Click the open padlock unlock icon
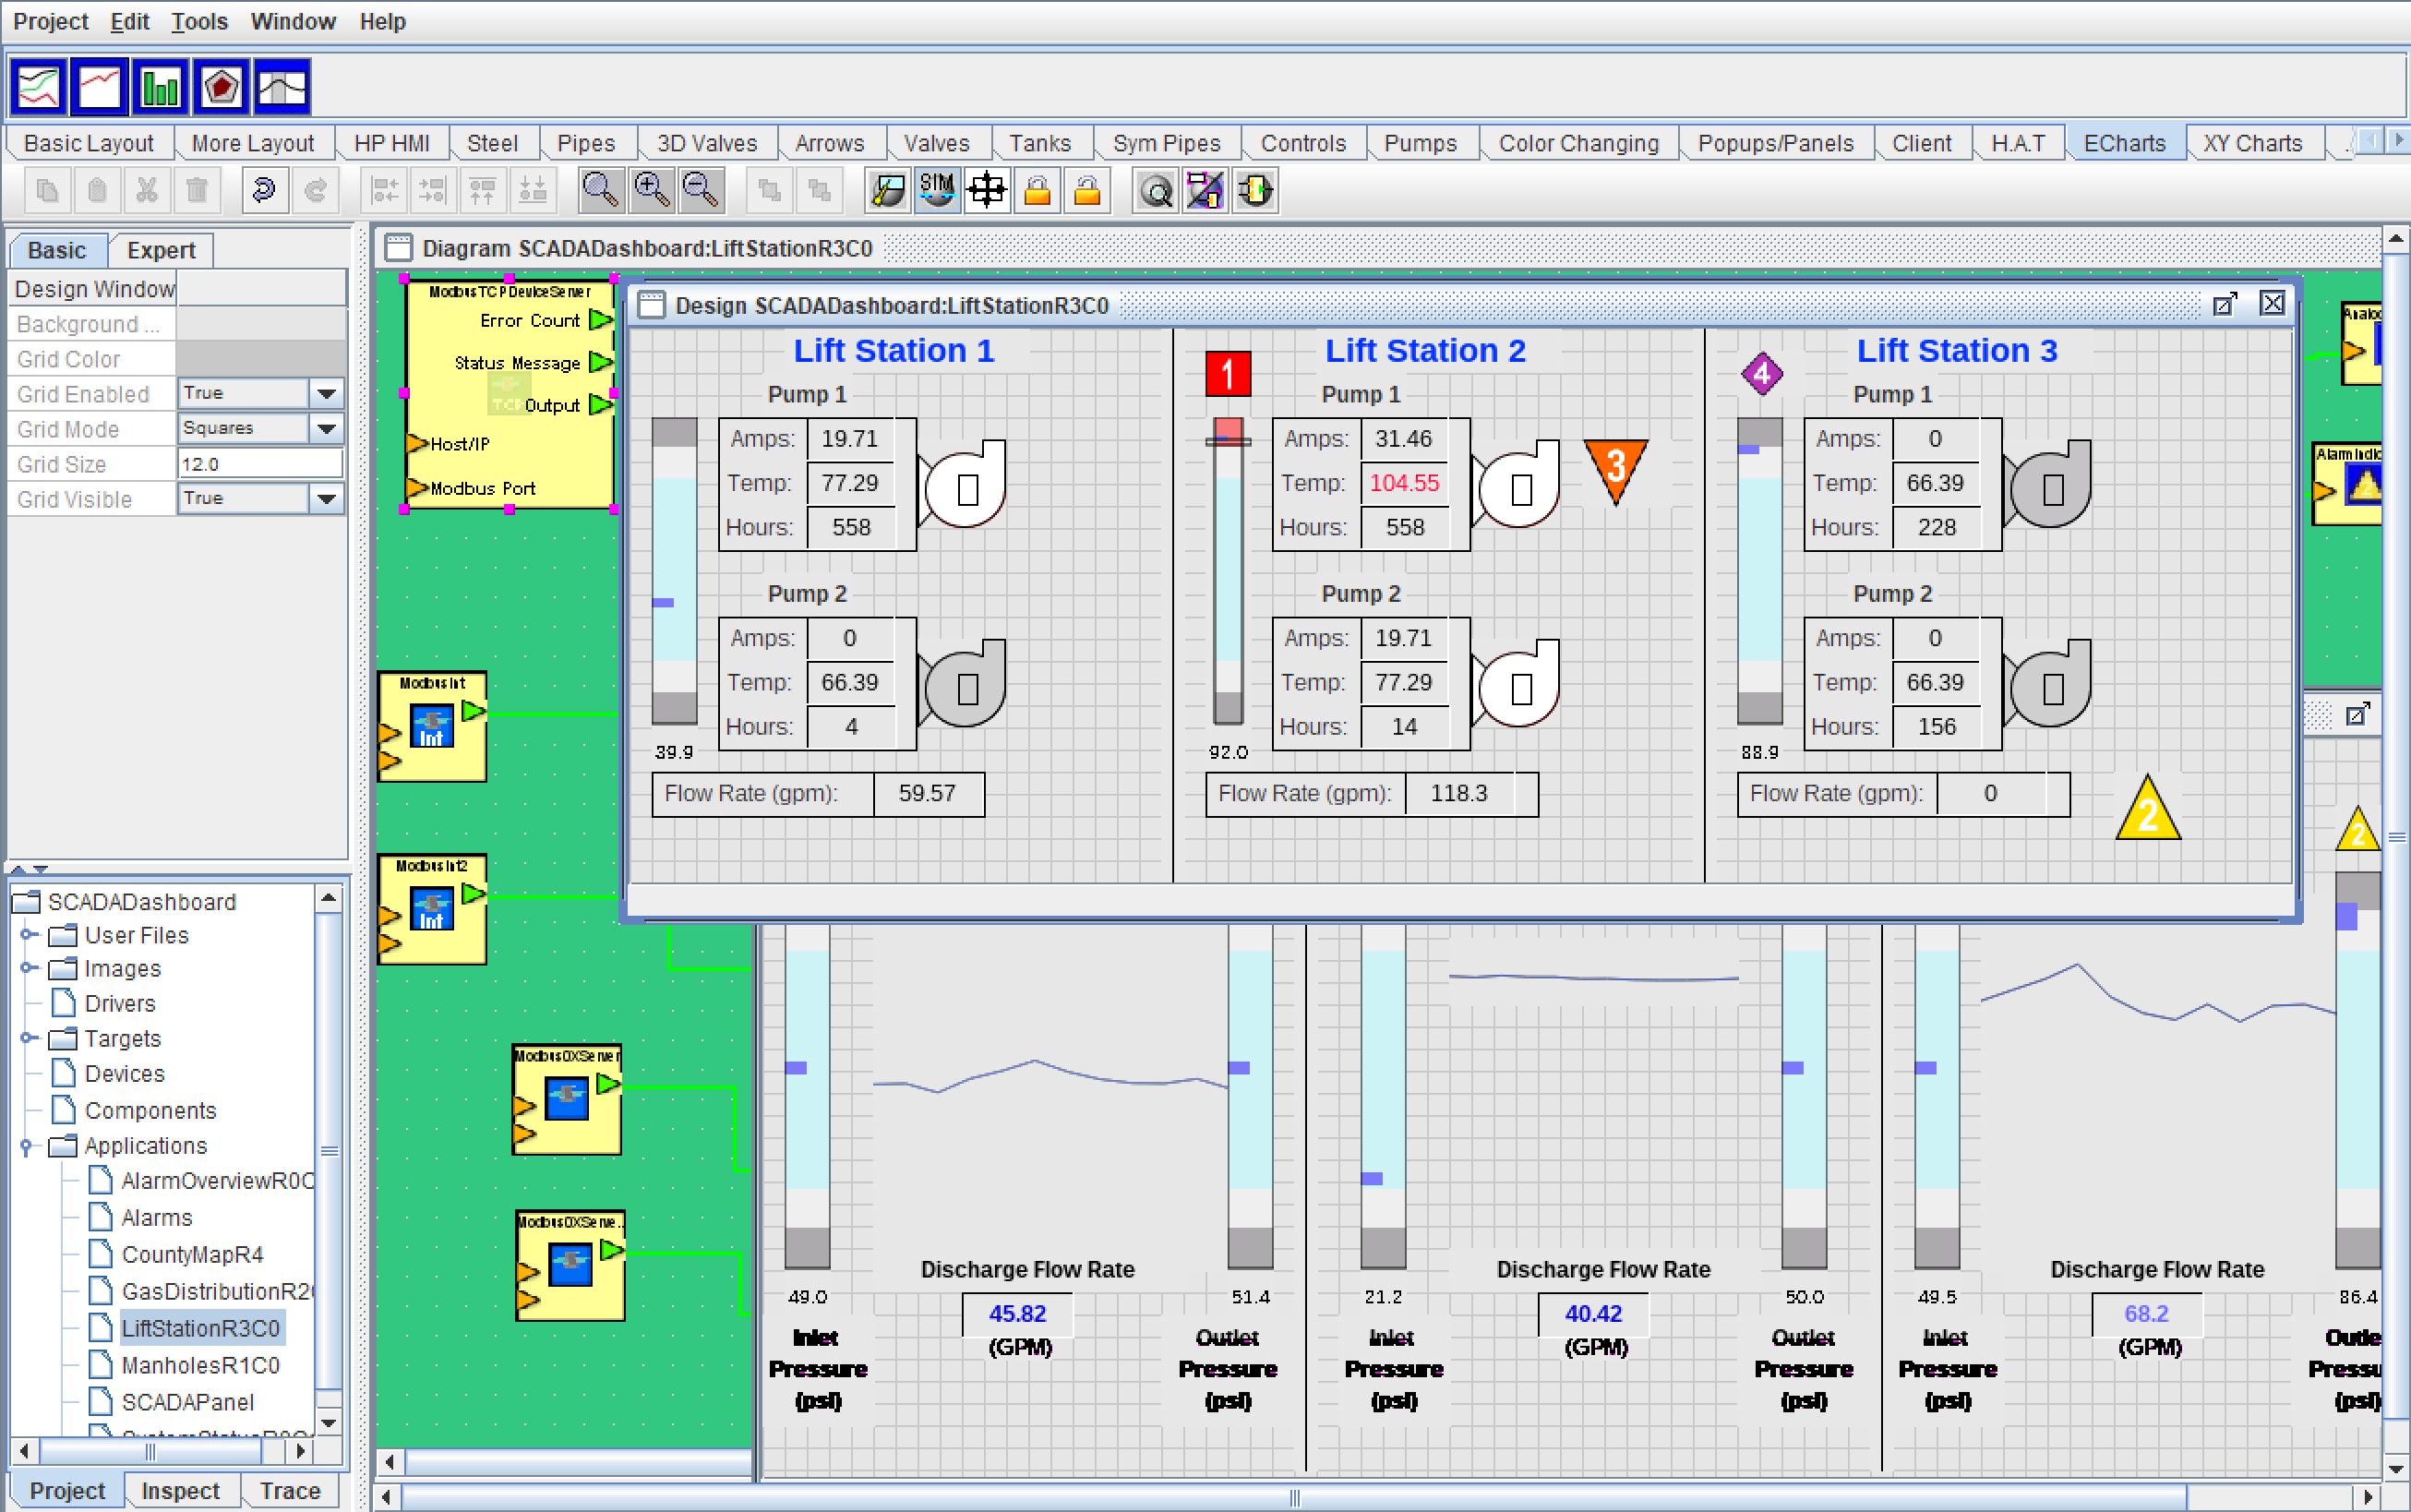Image resolution: width=2411 pixels, height=1512 pixels. click(x=1087, y=190)
